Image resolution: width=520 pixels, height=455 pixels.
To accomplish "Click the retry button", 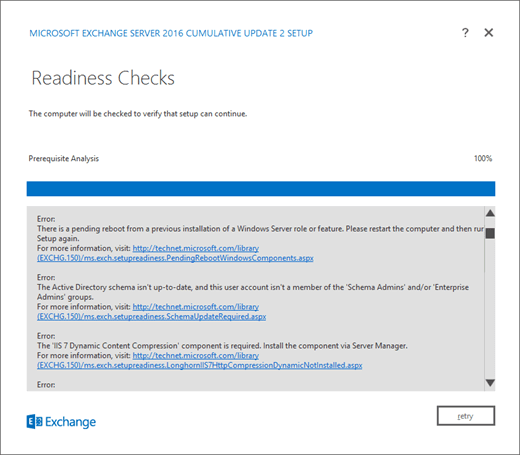I will point(466,416).
